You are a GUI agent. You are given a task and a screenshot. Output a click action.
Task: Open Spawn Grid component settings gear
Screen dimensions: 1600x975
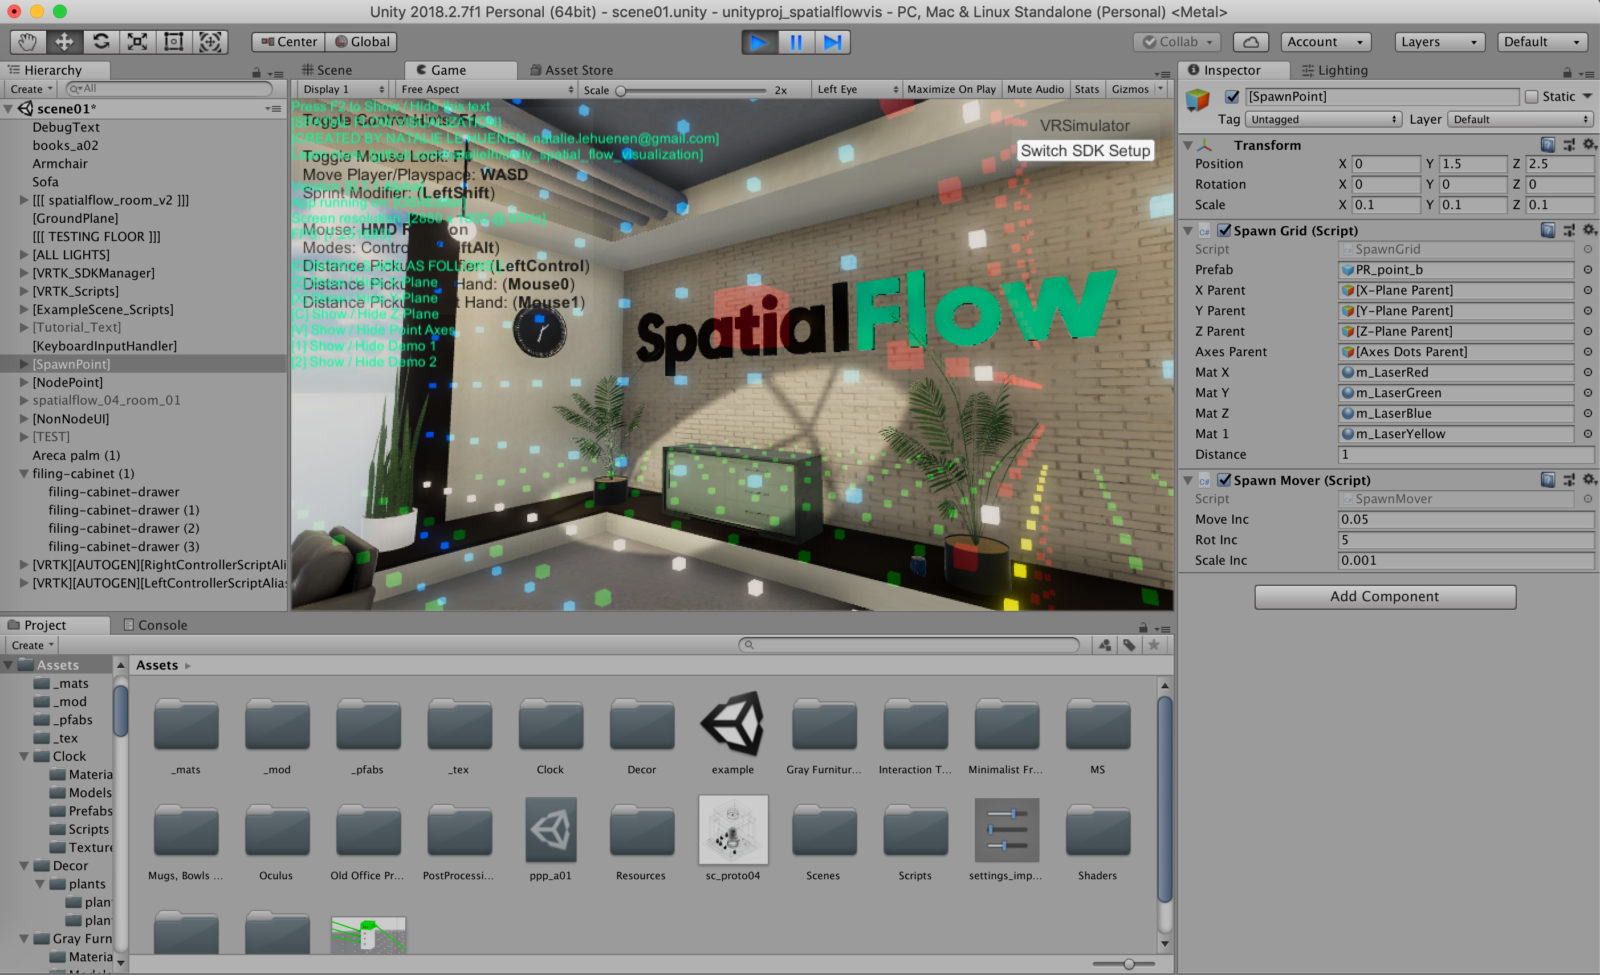(1589, 230)
